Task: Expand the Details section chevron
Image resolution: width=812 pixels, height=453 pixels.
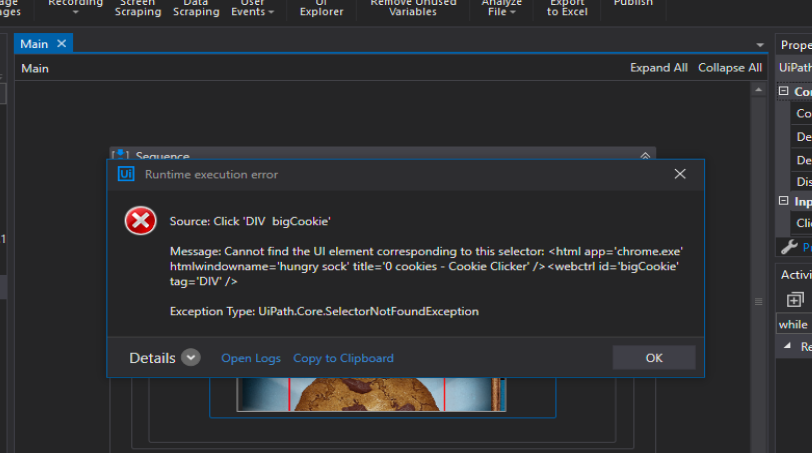Action: tap(191, 357)
